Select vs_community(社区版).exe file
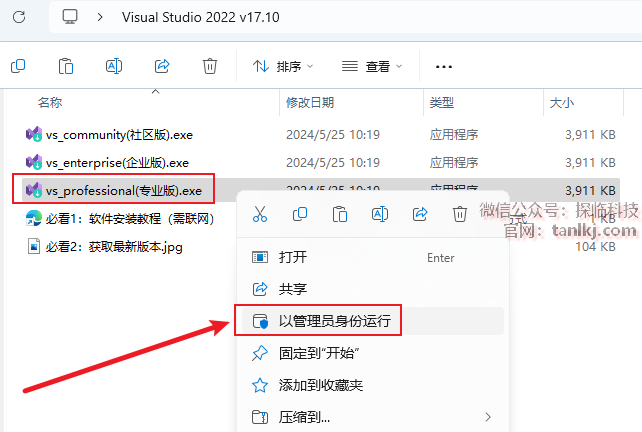The image size is (642, 432). coord(119,135)
